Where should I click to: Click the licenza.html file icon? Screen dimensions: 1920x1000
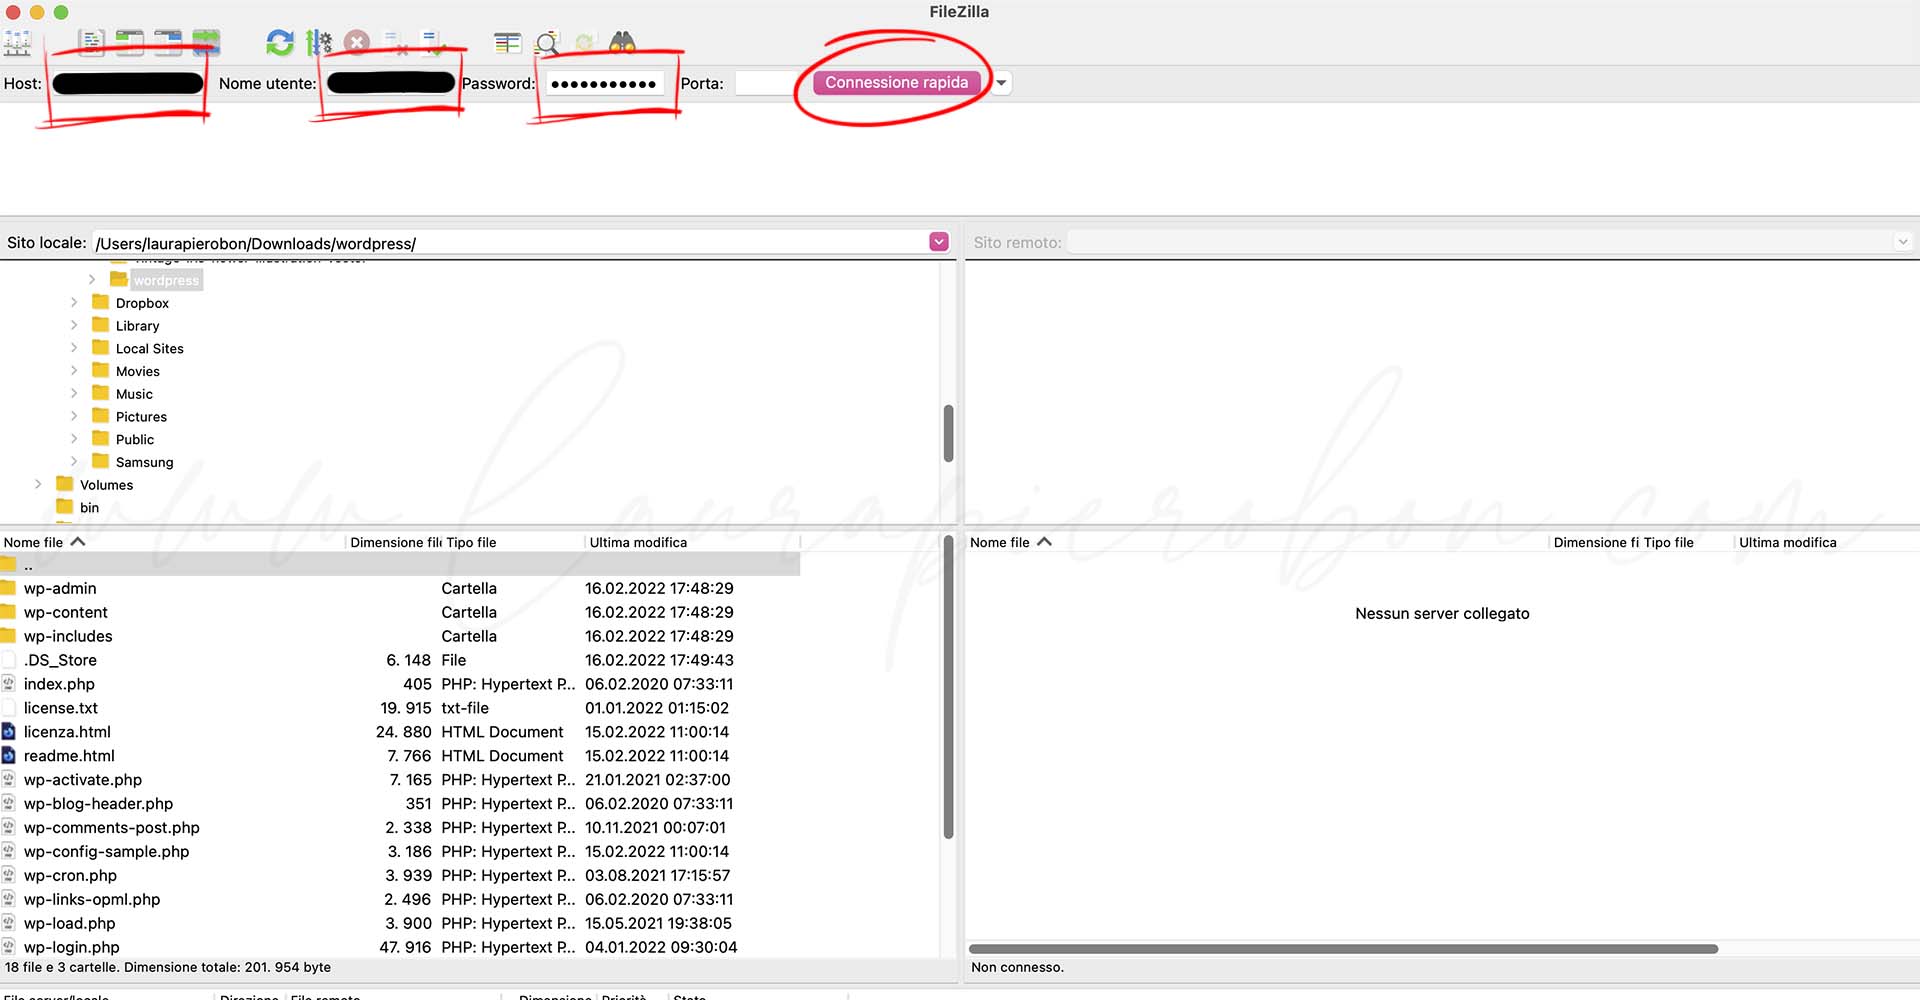[x=8, y=732]
